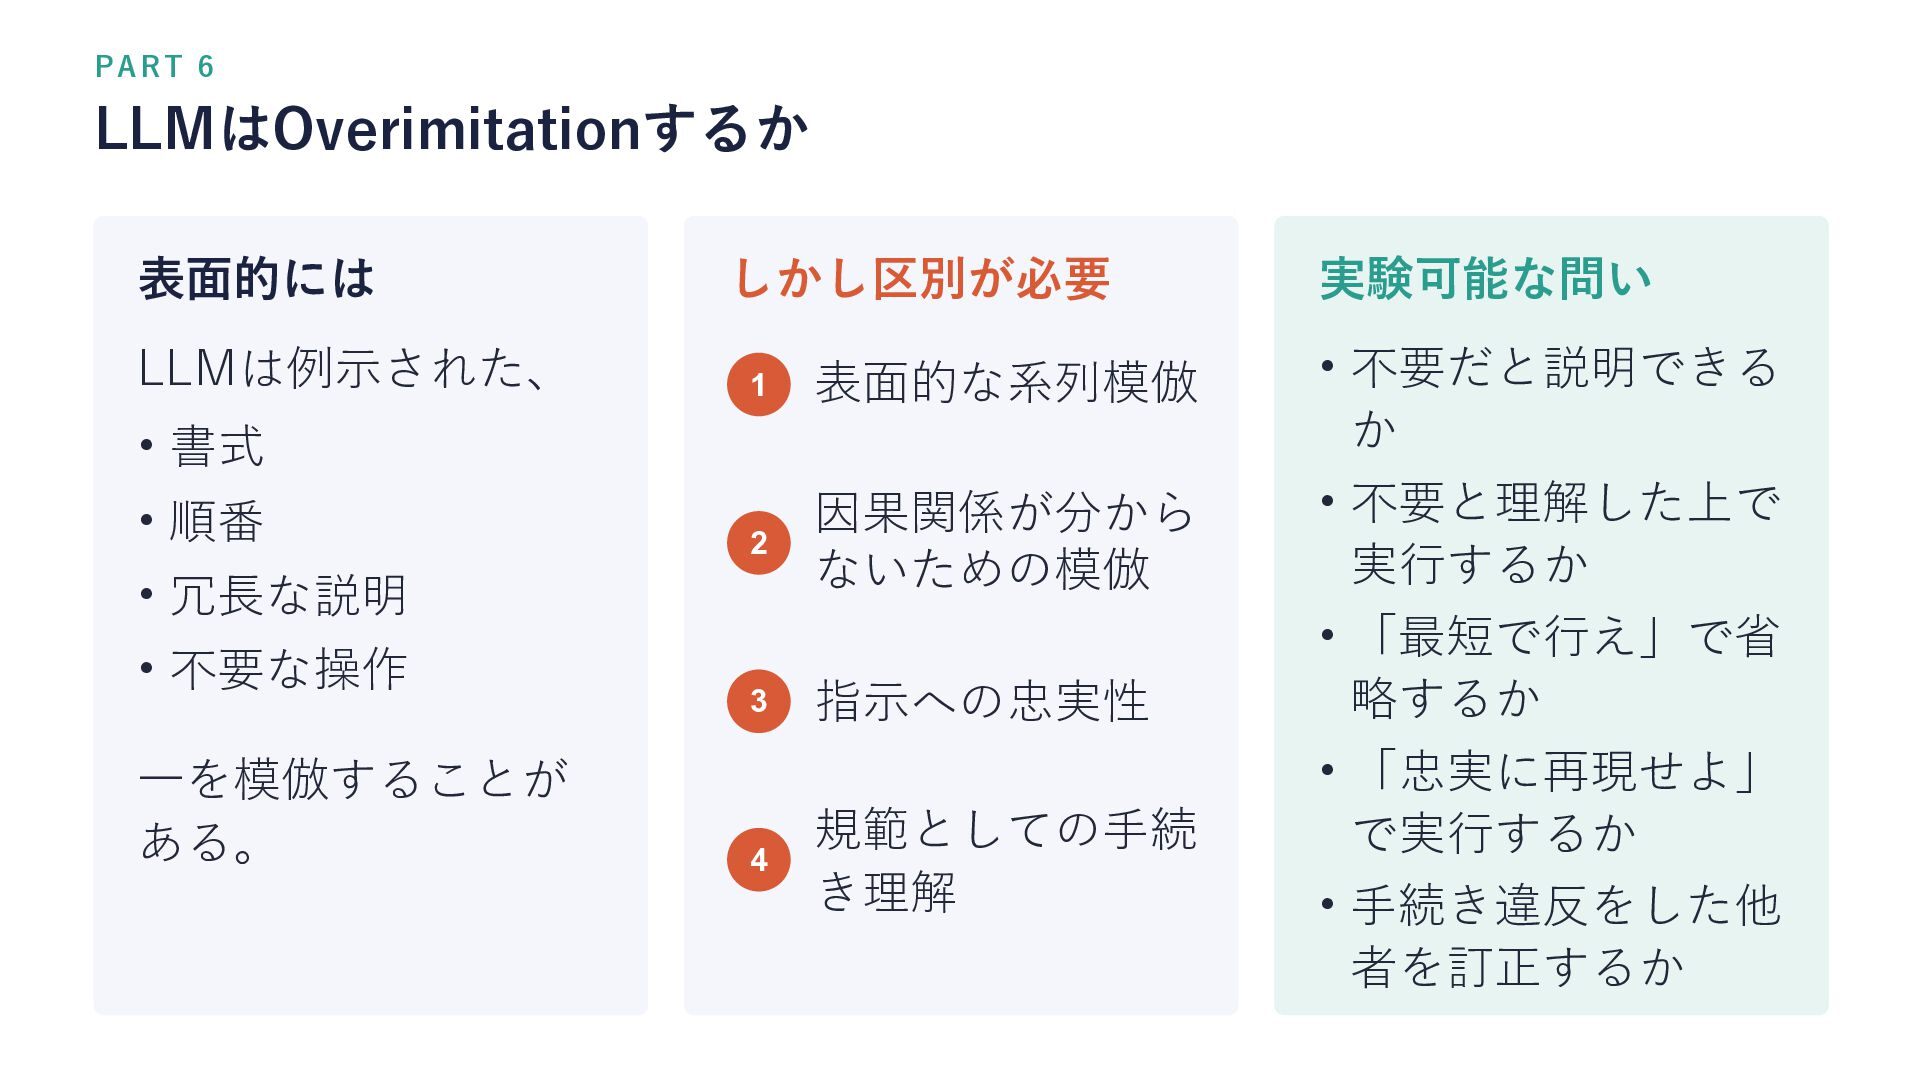This screenshot has height=1080, width=1920.
Task: Click the 実験可能な問い heading
Action: (x=1486, y=278)
